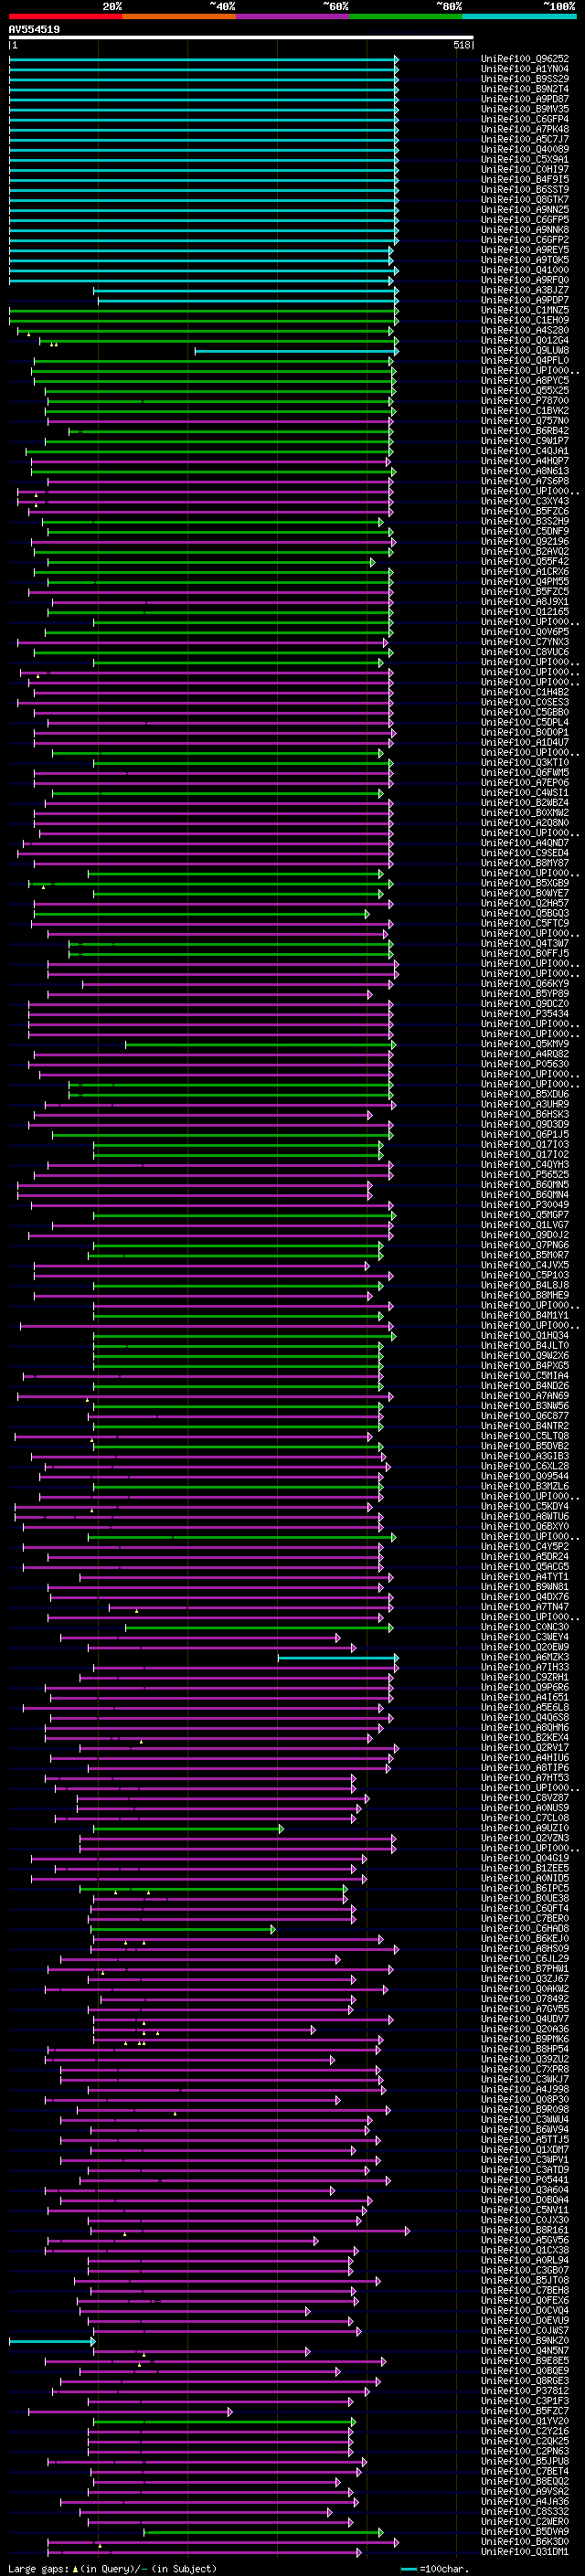This screenshot has height=2576, width=585.
Task: Select hit label UniRef100_Q1YV20
Action: tap(525, 2421)
